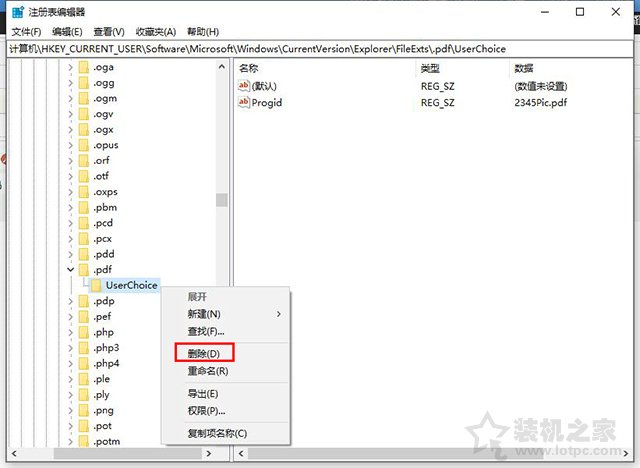Click the .pbm folder icon
The width and height of the screenshot is (640, 468).
[x=84, y=207]
